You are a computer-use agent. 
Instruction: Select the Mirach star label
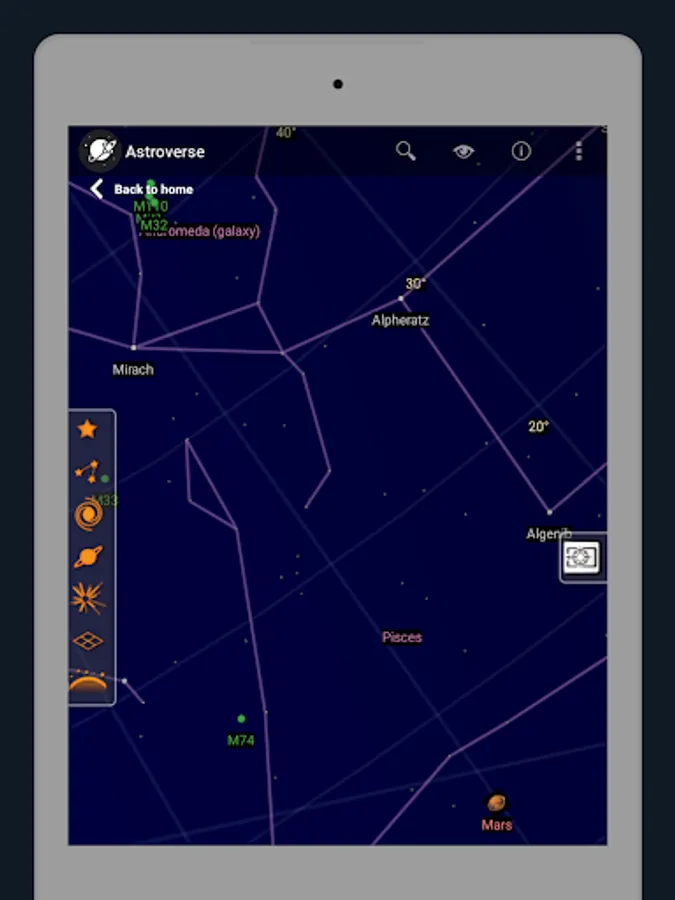133,370
